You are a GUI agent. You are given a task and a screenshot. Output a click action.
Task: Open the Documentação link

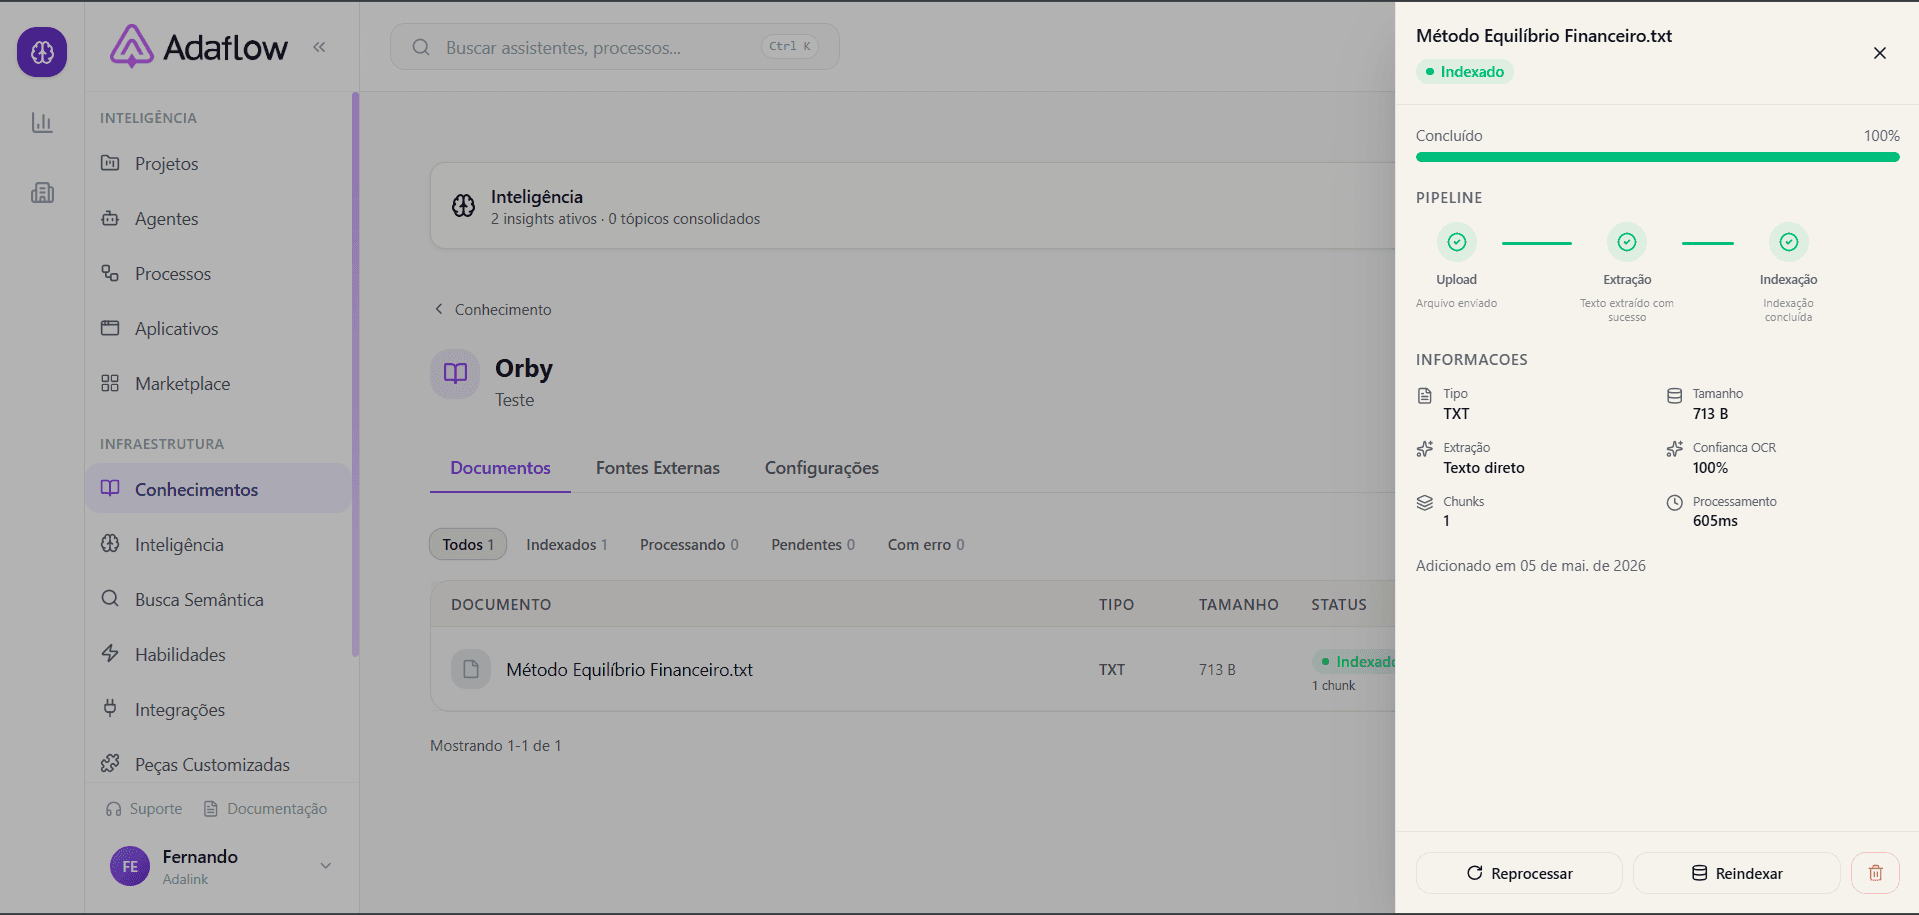[265, 809]
